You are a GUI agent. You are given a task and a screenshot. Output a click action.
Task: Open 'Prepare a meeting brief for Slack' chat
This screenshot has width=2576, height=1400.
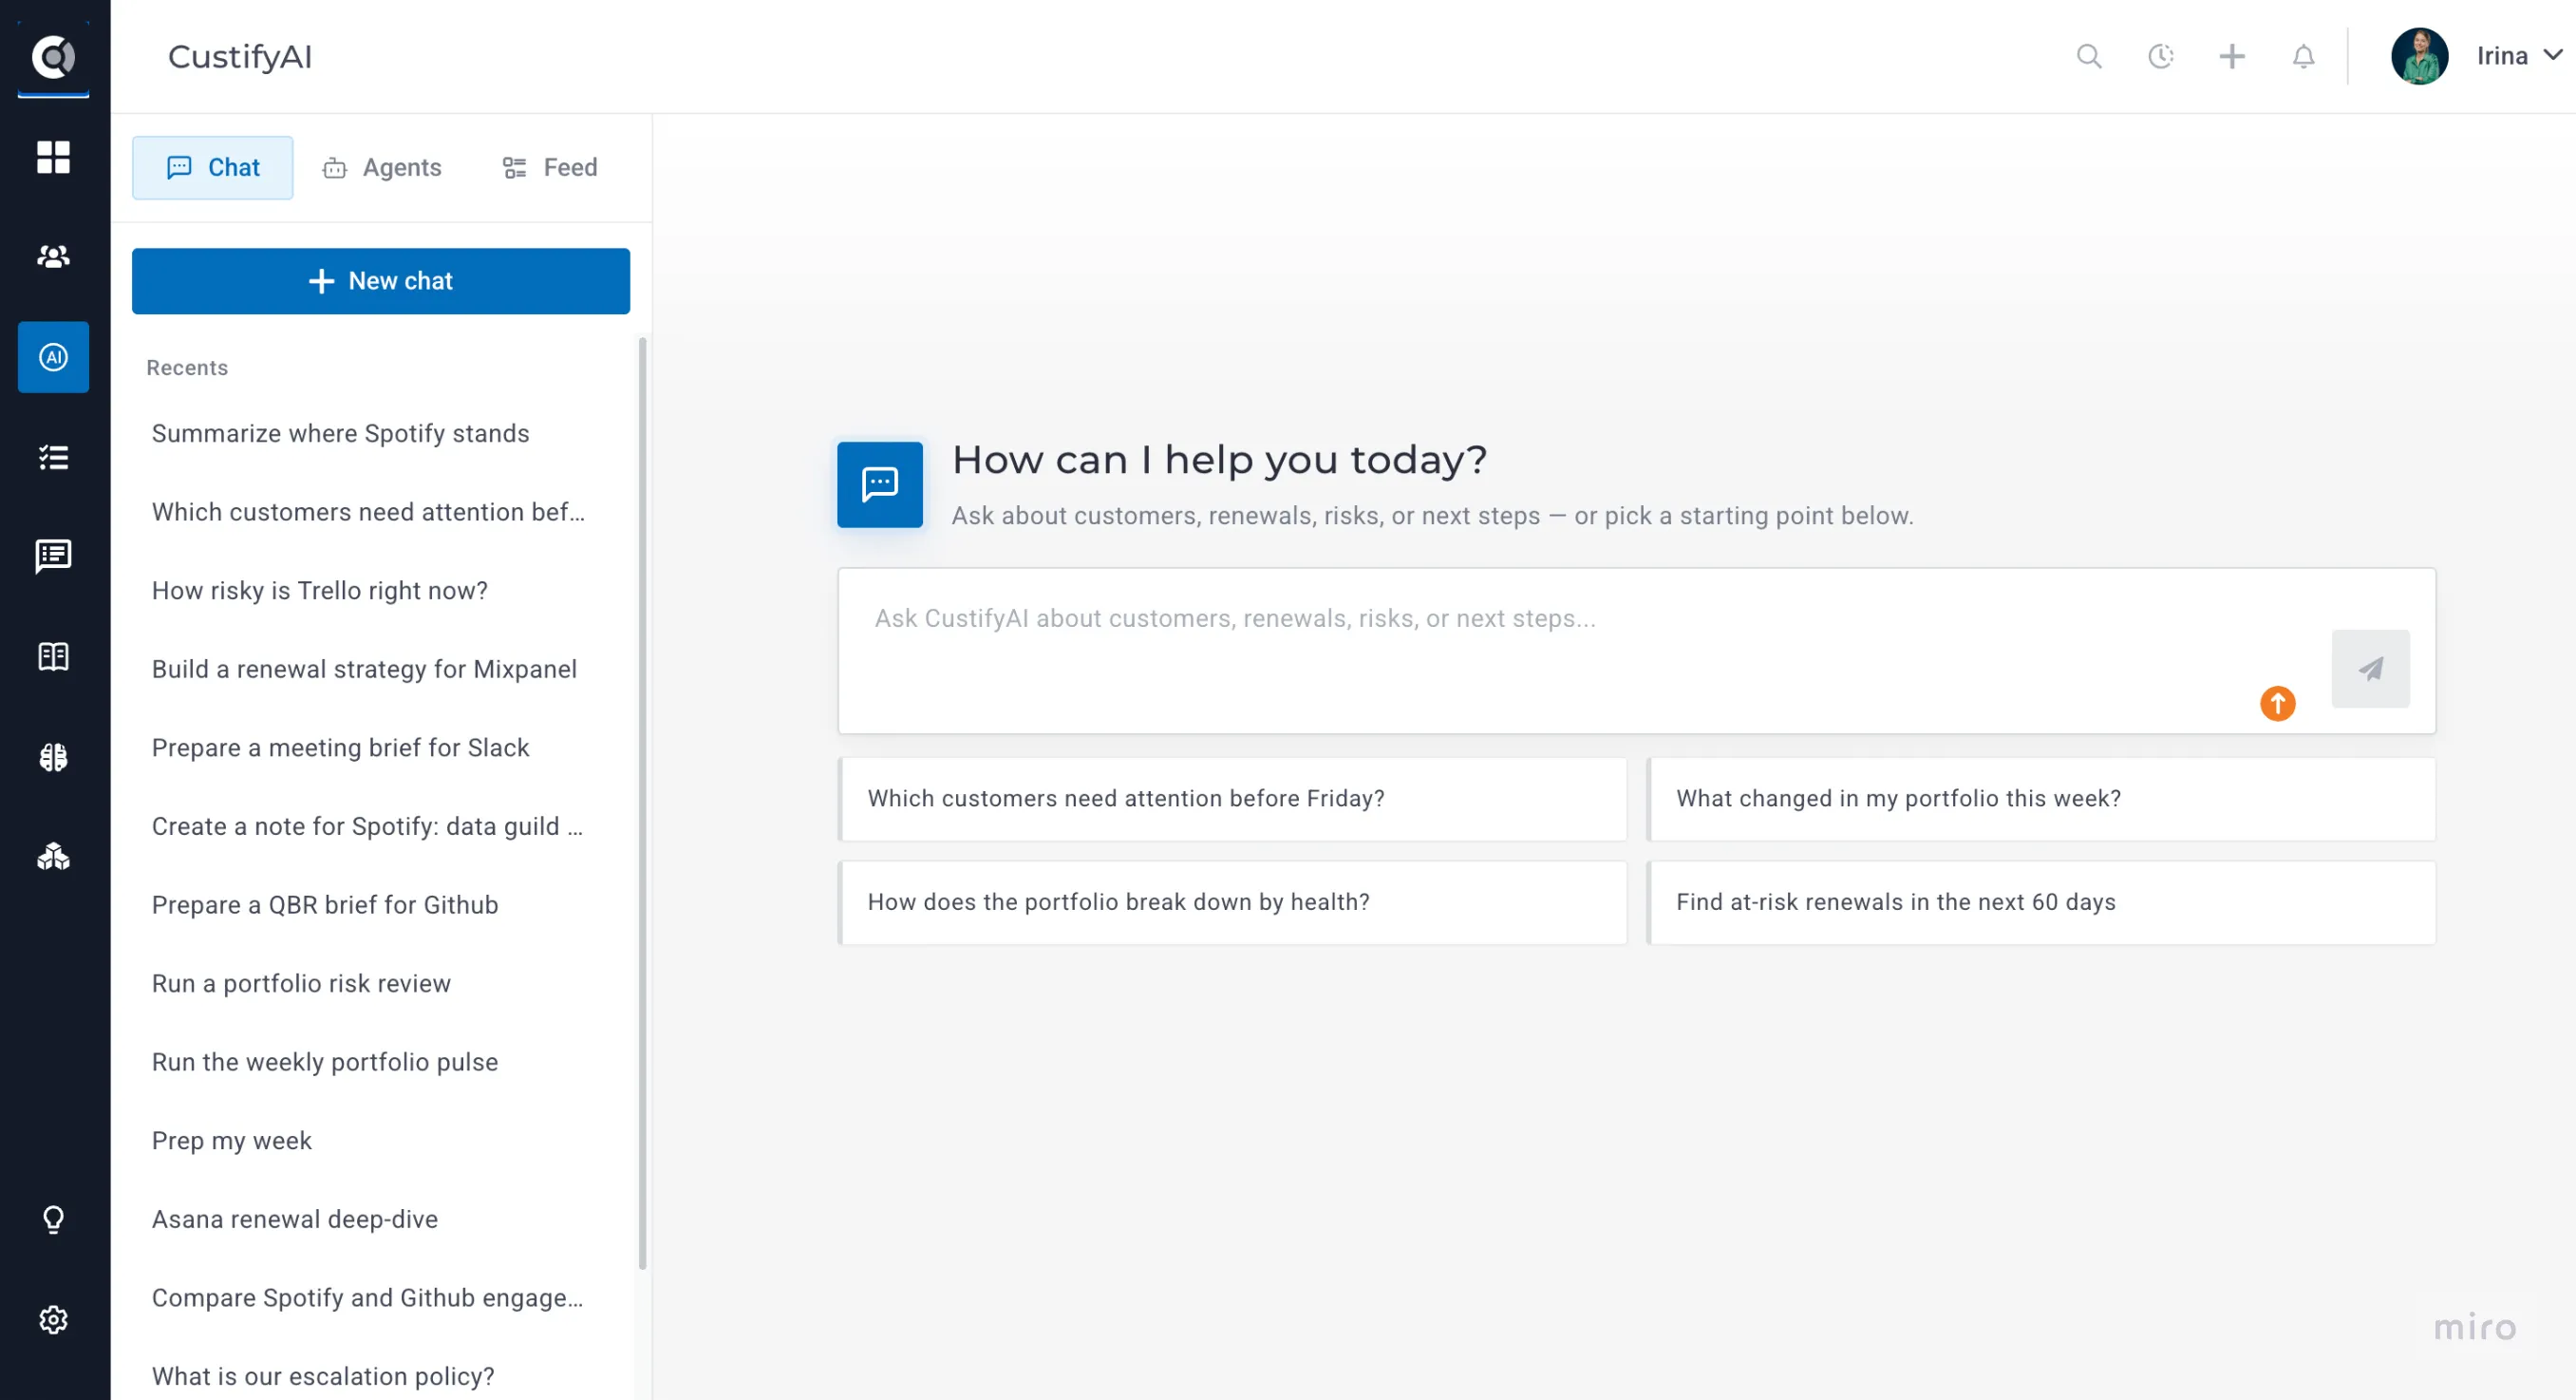(x=341, y=748)
